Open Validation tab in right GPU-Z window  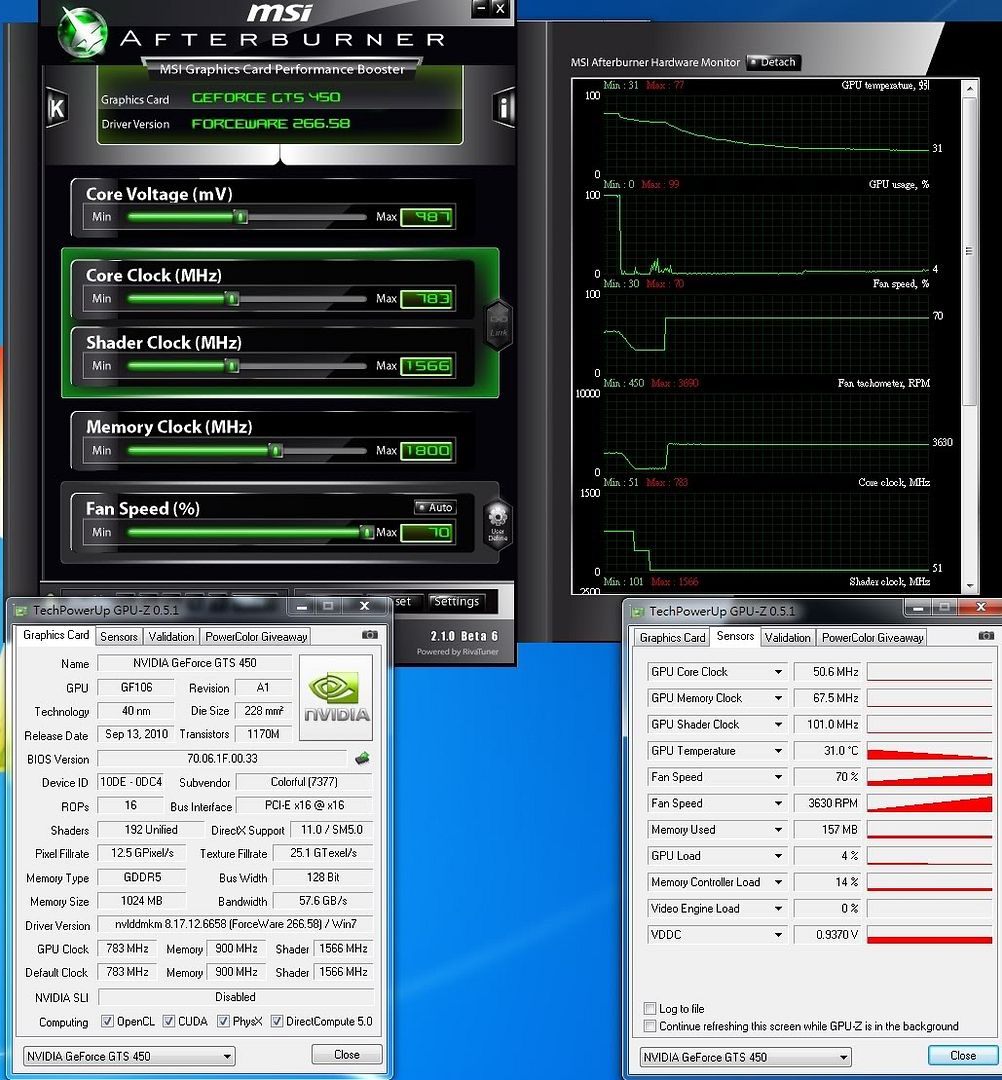tap(787, 637)
